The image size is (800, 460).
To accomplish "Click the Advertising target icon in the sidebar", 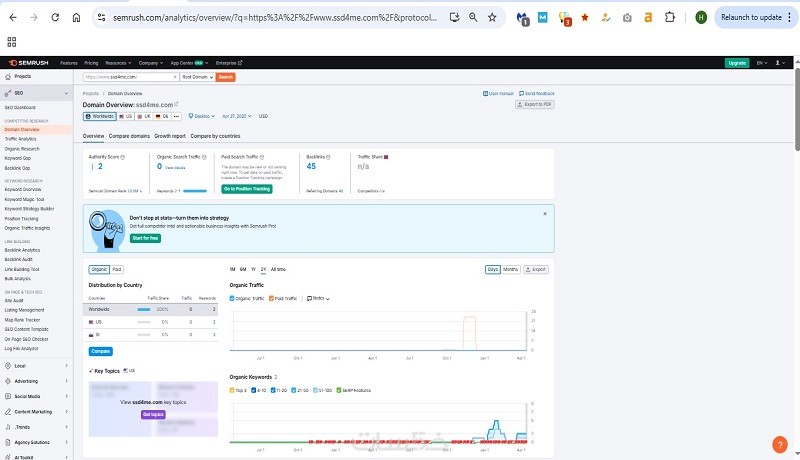I will (x=8, y=381).
